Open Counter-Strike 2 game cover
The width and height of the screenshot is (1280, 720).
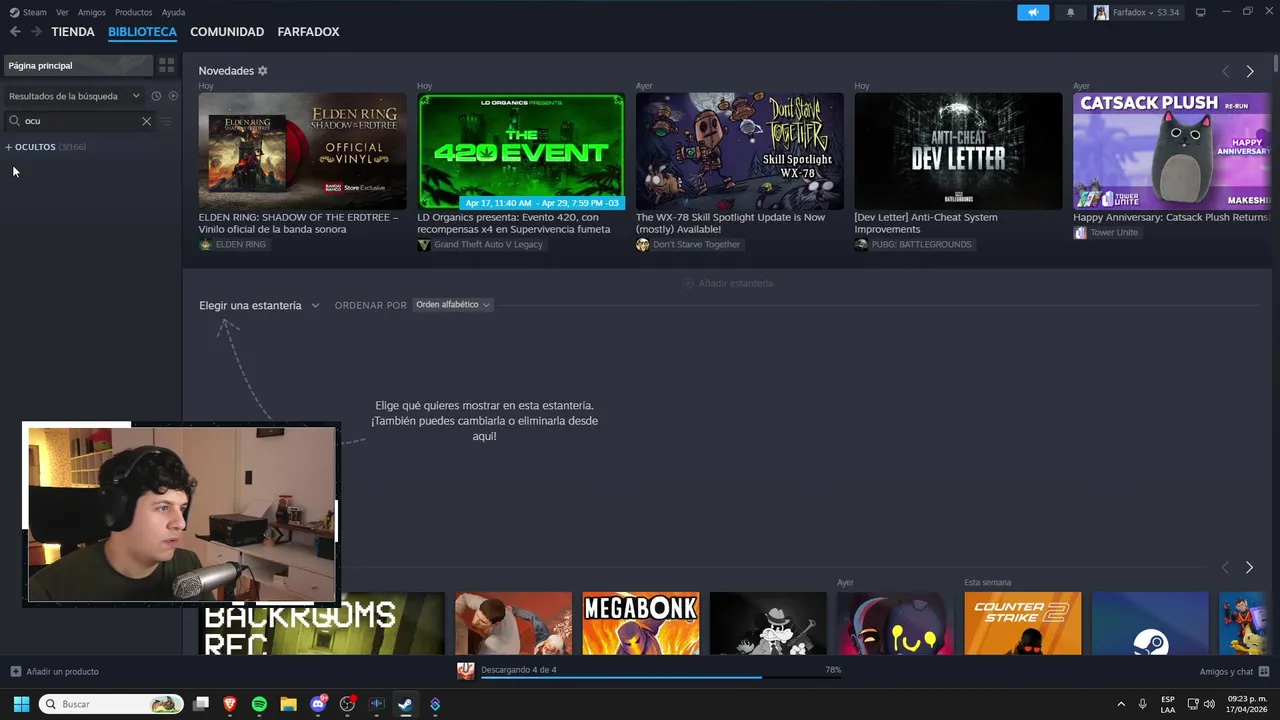click(x=1023, y=624)
